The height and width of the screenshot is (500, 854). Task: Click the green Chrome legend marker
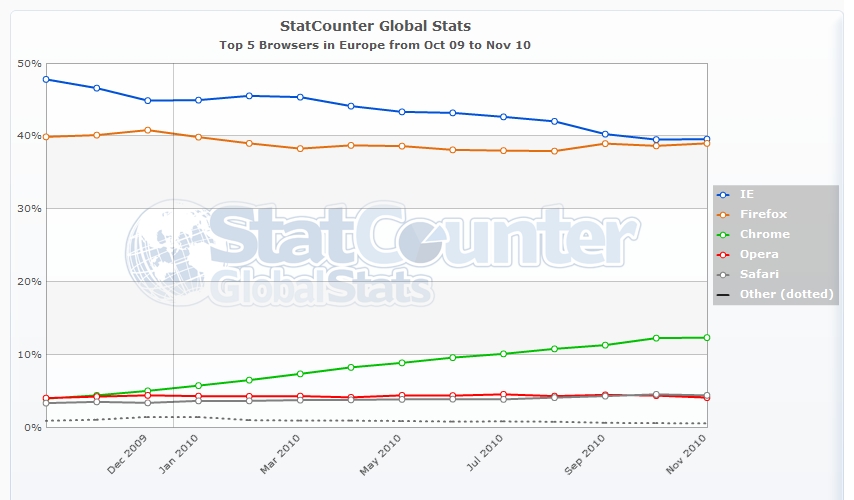723,234
